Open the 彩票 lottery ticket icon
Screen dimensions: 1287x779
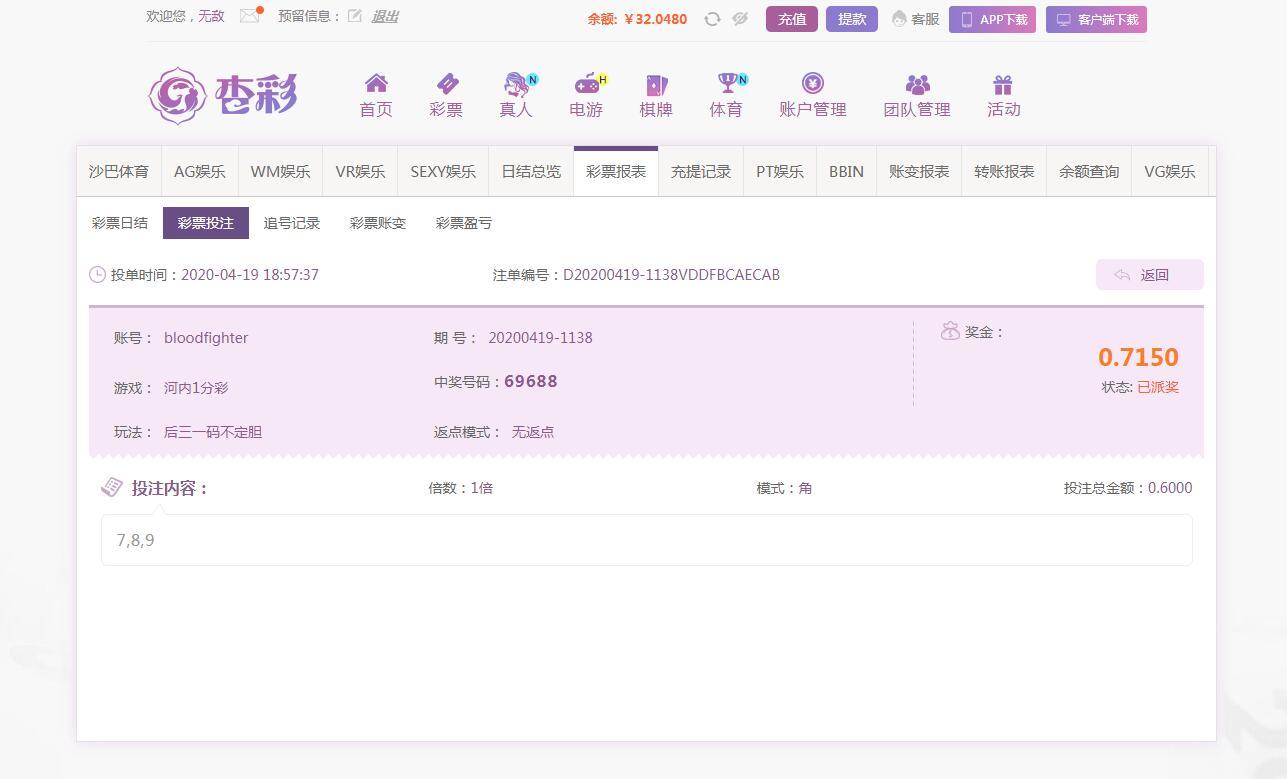click(x=446, y=85)
